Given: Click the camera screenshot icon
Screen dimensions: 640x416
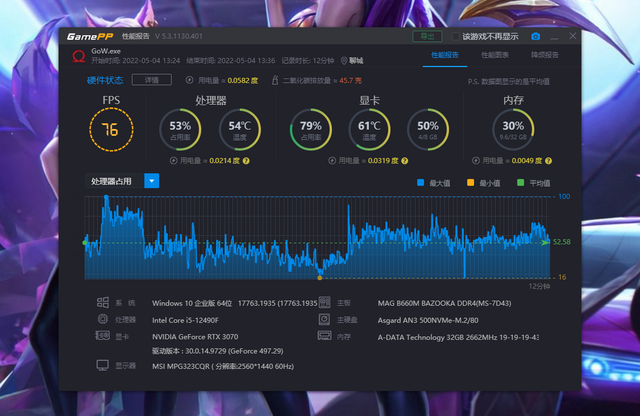Looking at the screenshot, I should [x=536, y=36].
